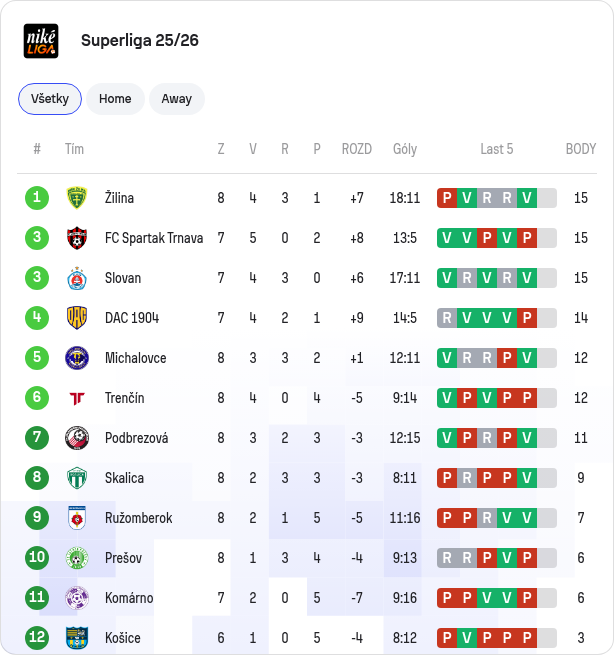Click the Skalica team name
The image size is (614, 655).
tap(124, 478)
